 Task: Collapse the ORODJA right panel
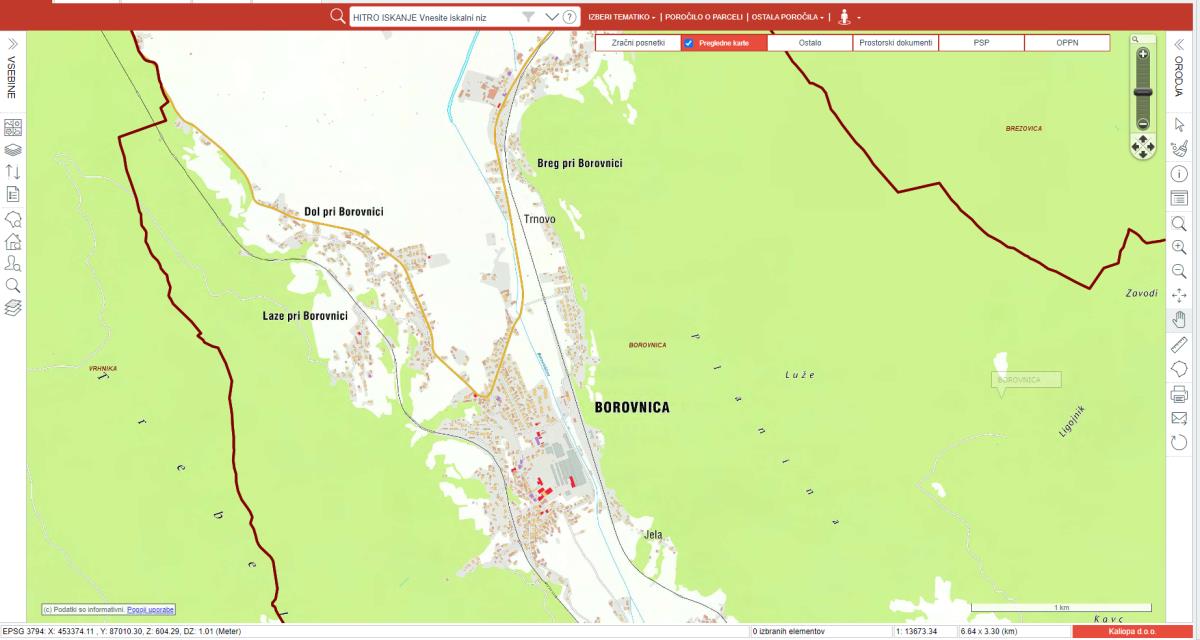pos(1179,44)
